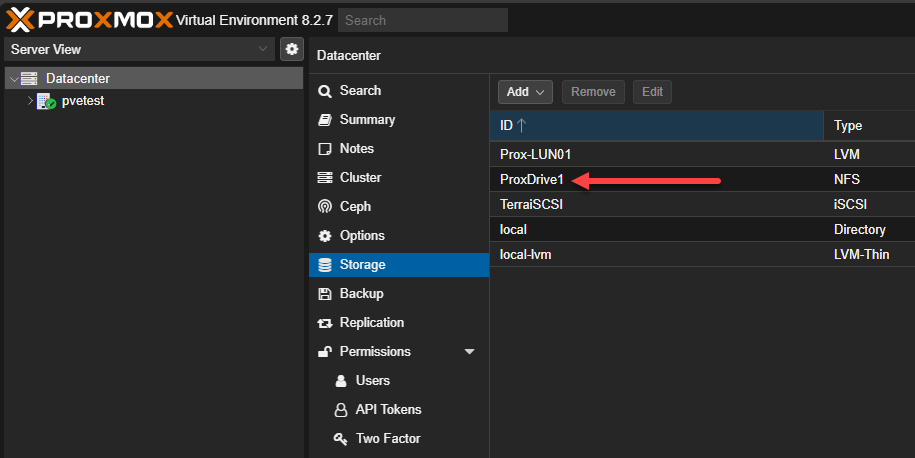The width and height of the screenshot is (915, 458).
Task: Click the Proxmox logo
Action: [x=88, y=19]
